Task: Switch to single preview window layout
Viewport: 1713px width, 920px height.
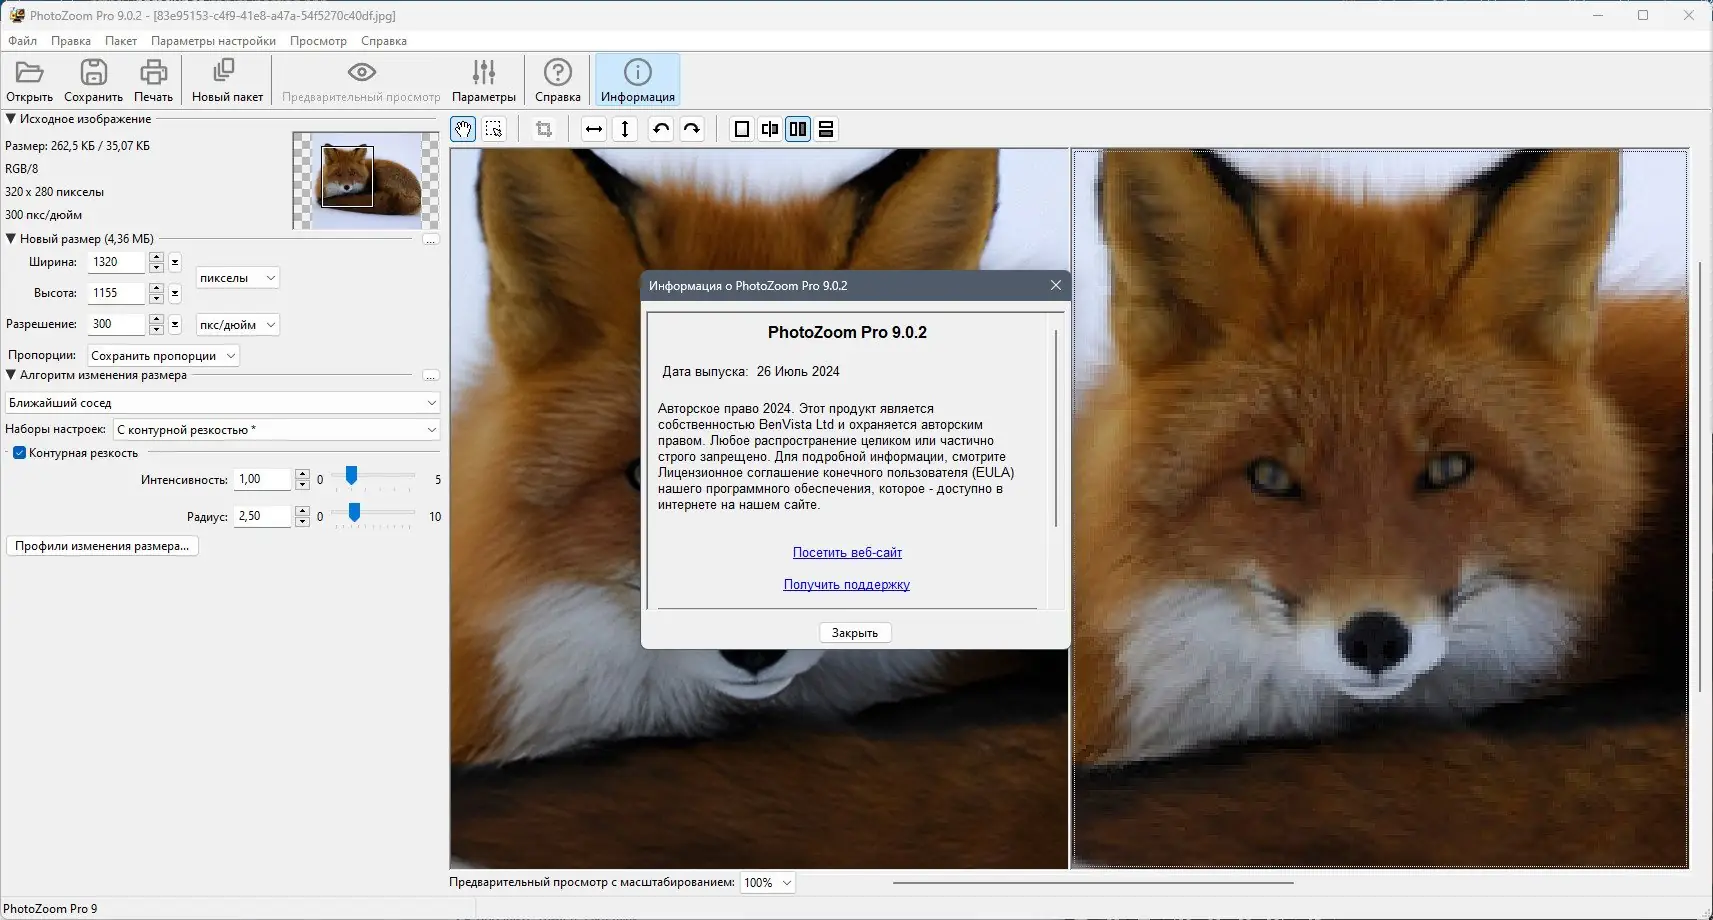Action: (x=741, y=129)
